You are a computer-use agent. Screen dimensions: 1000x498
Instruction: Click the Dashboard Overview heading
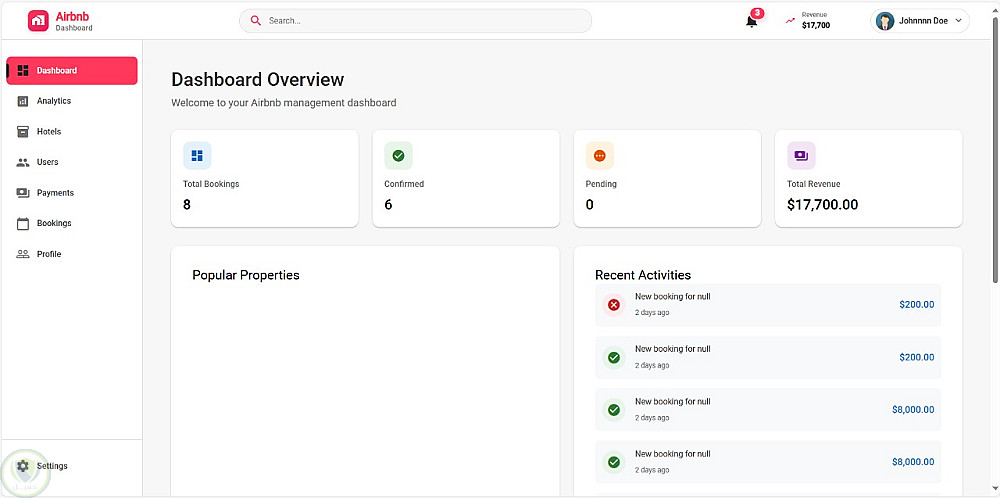pyautogui.click(x=258, y=80)
